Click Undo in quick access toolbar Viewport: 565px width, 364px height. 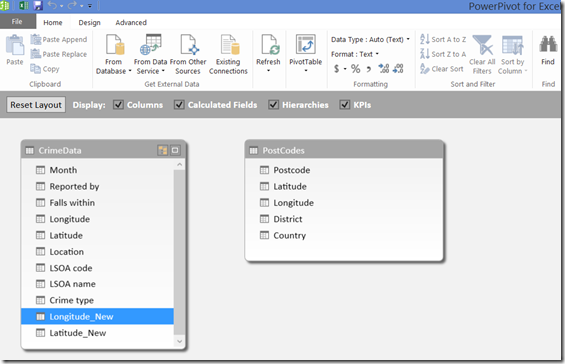pyautogui.click(x=52, y=5)
